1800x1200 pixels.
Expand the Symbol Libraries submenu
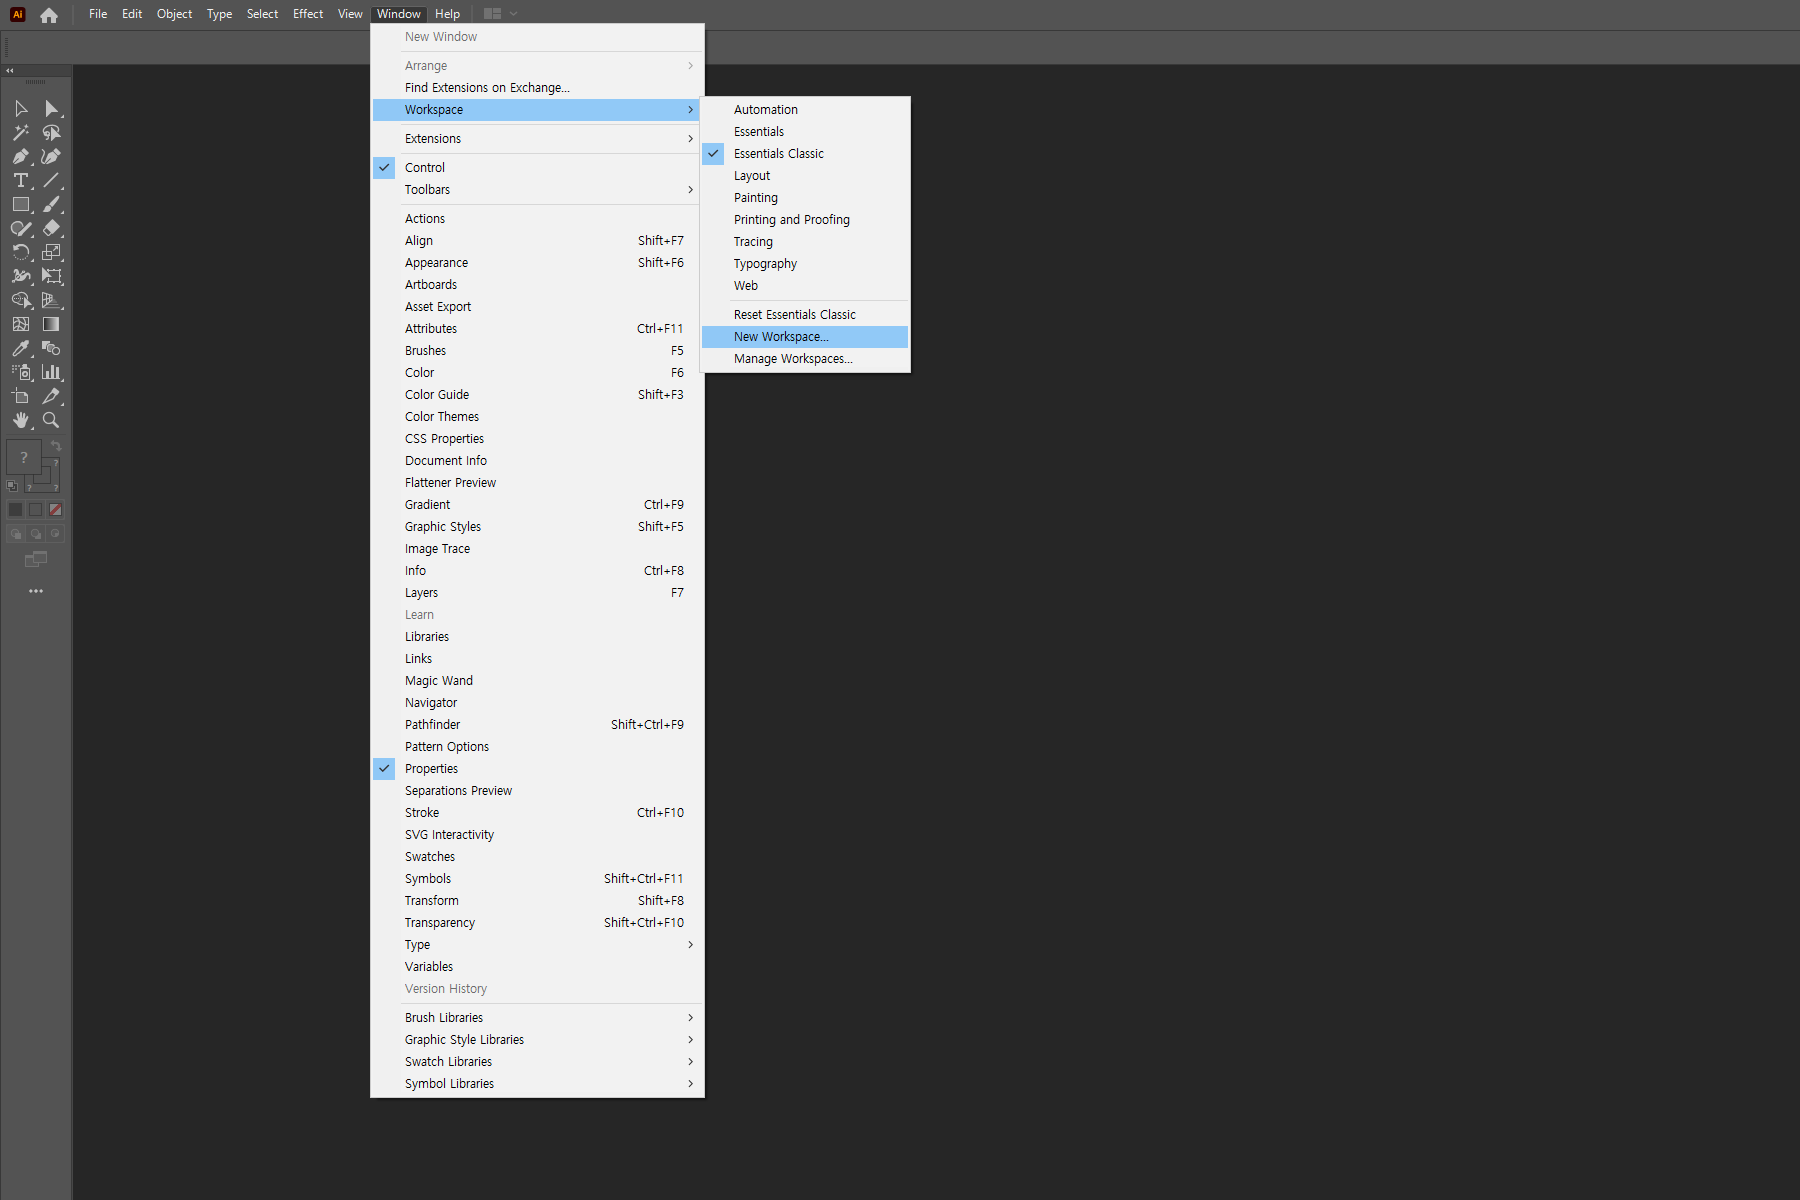click(538, 1084)
